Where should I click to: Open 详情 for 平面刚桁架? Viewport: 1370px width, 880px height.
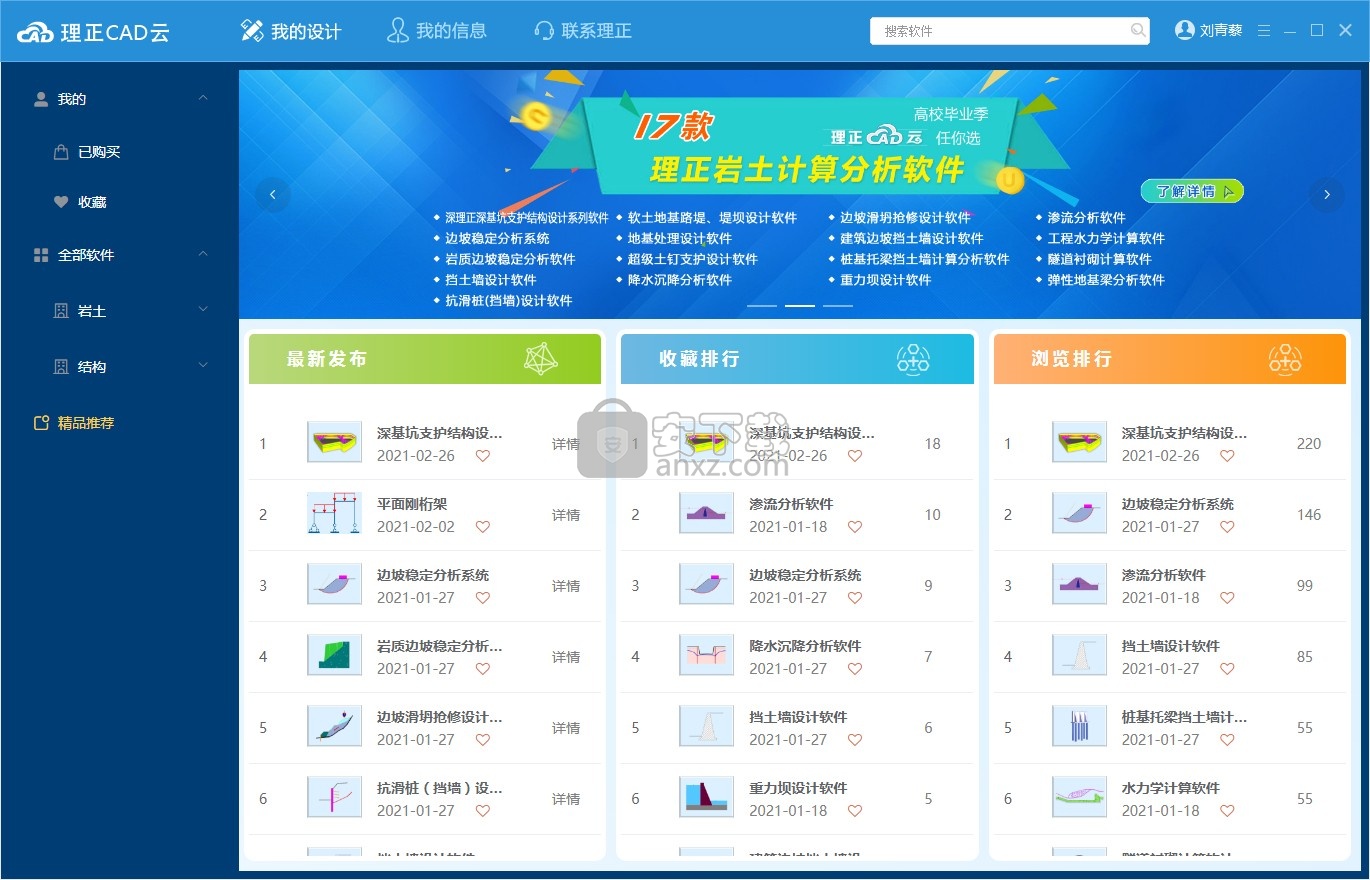[x=566, y=515]
